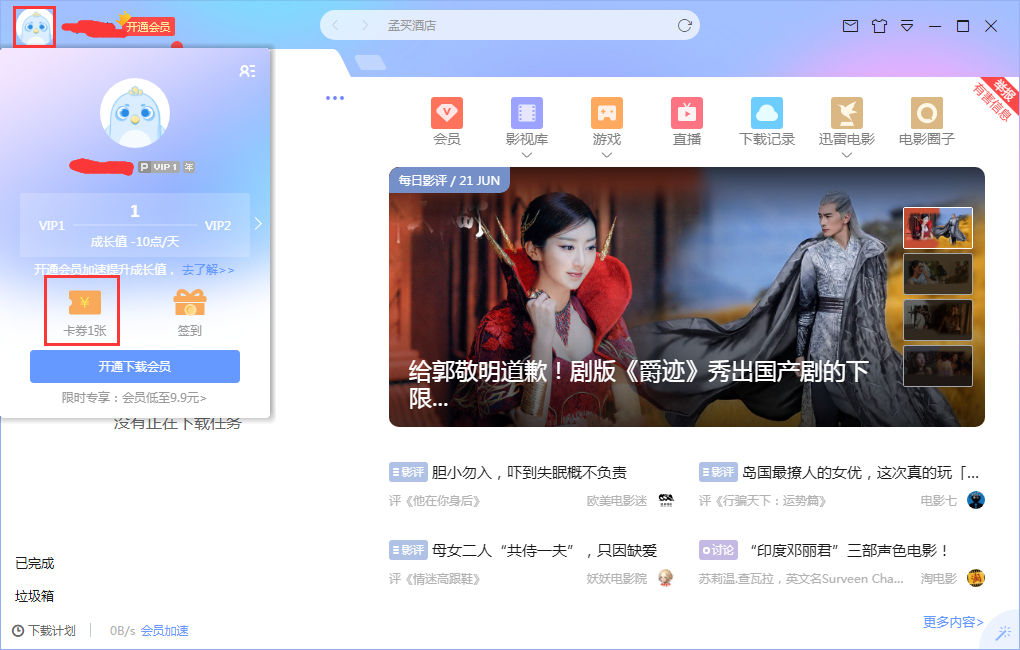Select the blank browser tab
This screenshot has height=650, width=1020.
pos(370,62)
